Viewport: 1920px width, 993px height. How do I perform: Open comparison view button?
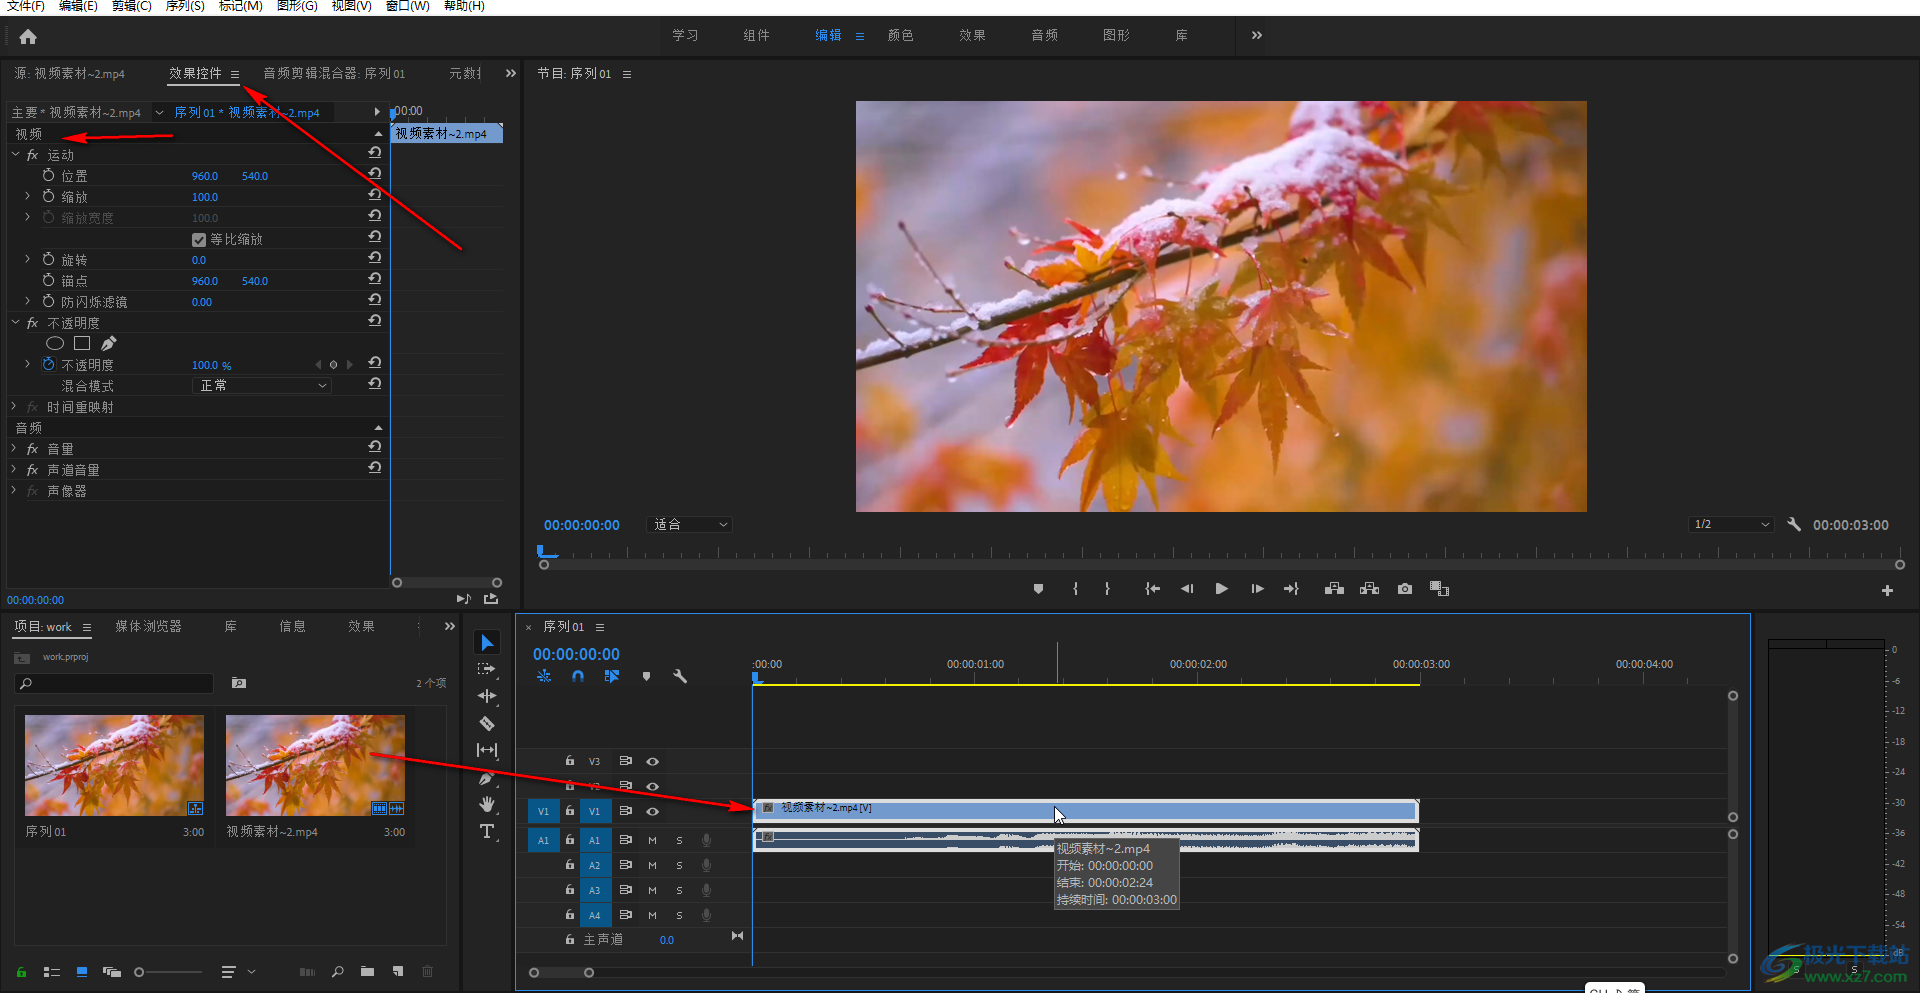click(1440, 589)
